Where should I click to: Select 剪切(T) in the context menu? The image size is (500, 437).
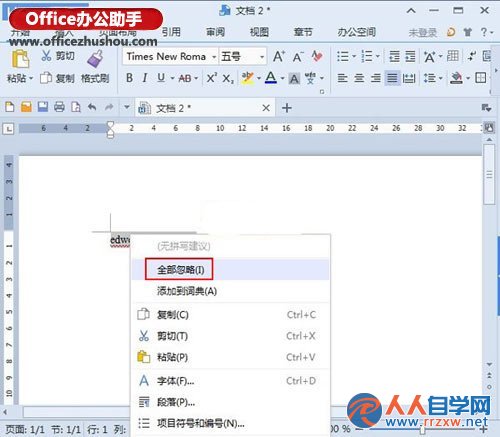click(230, 336)
